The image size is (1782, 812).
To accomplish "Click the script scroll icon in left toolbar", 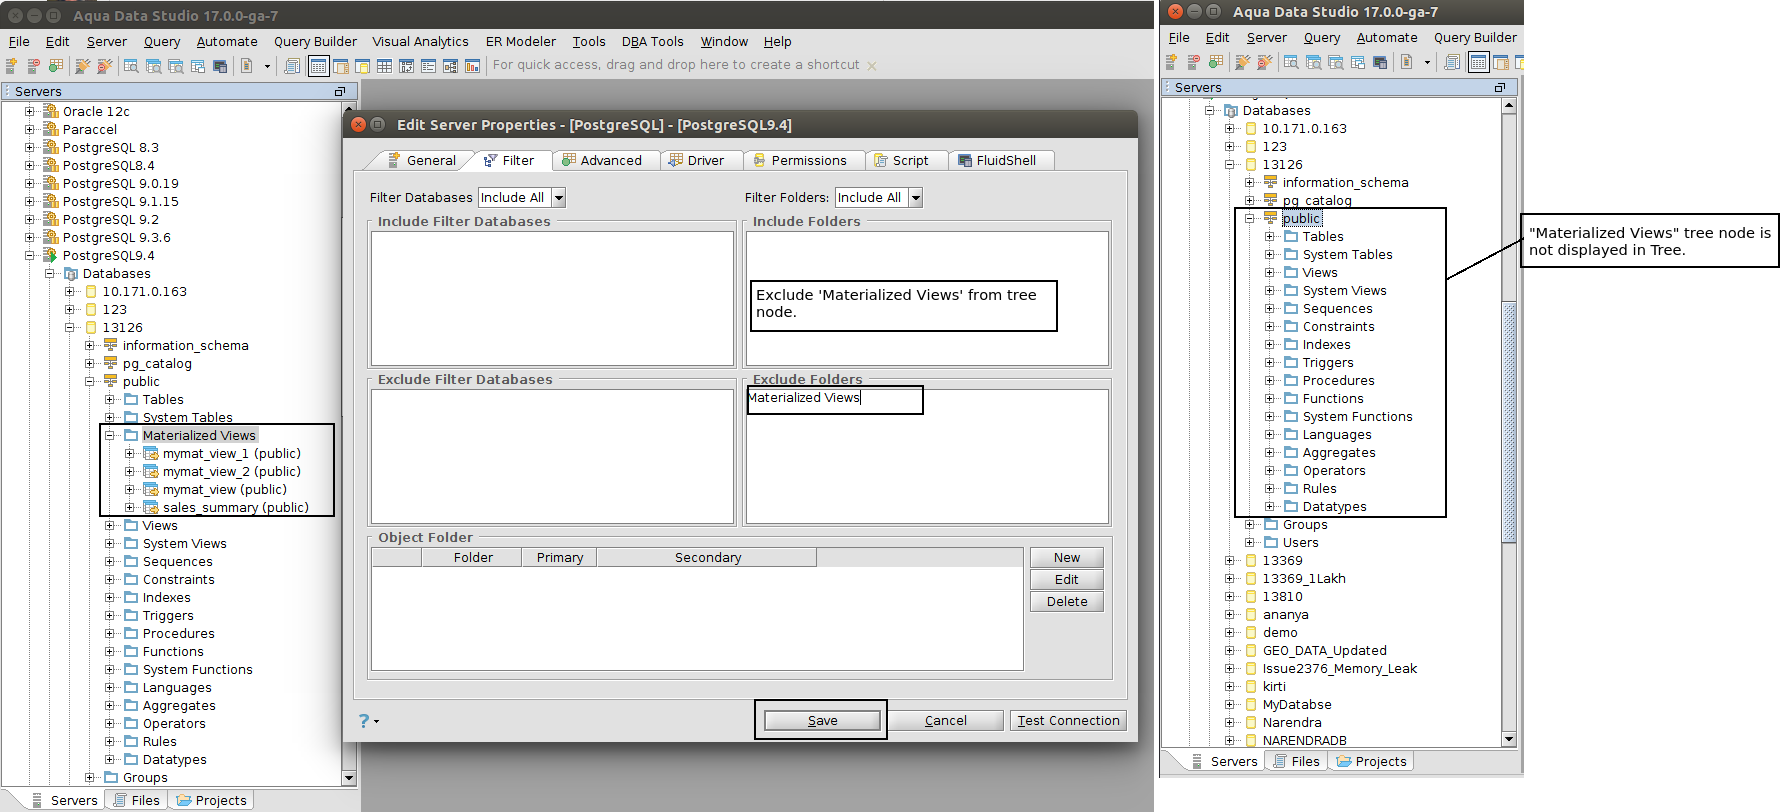I will [x=292, y=66].
